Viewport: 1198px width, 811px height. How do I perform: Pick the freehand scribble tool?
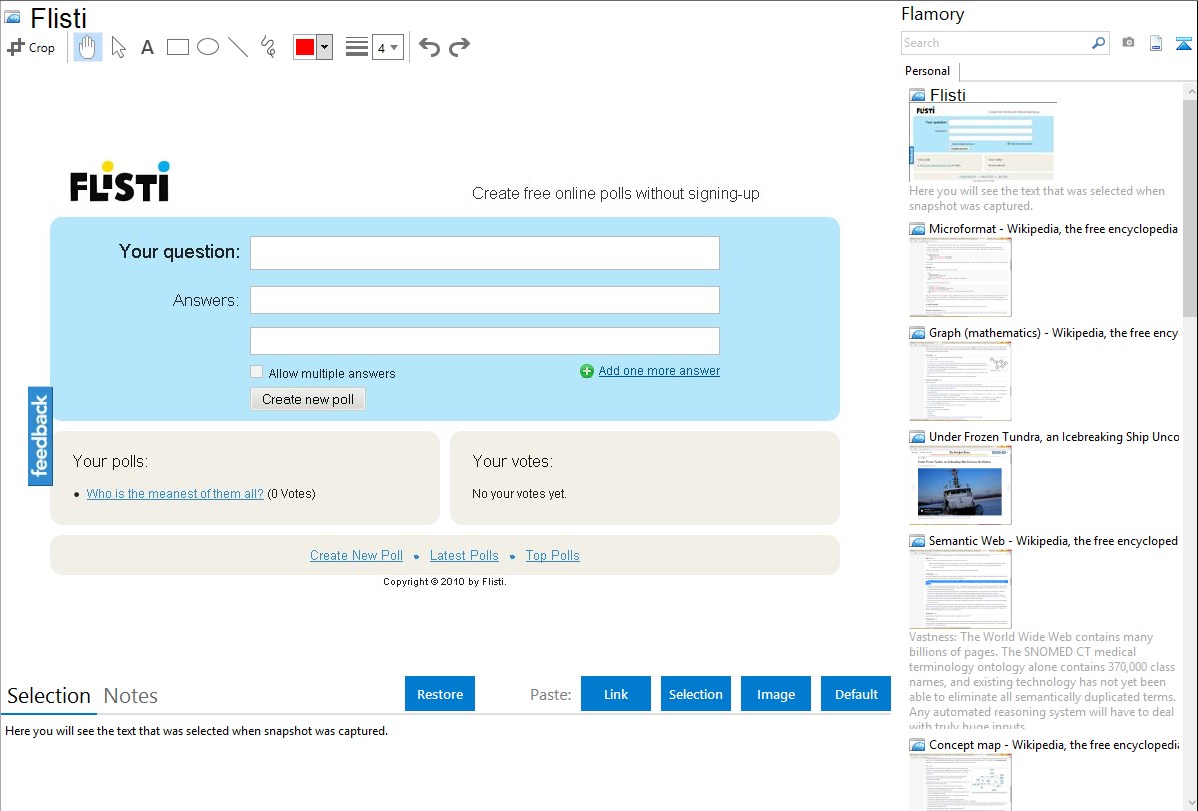point(268,47)
